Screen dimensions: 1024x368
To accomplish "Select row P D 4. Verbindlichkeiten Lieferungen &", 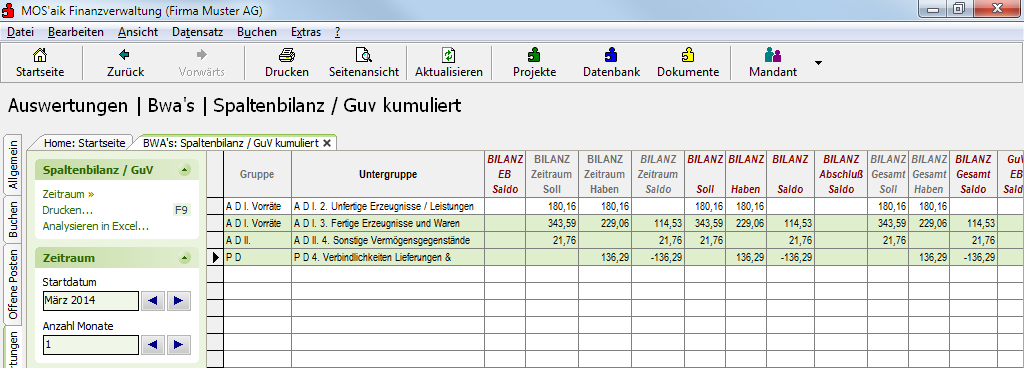I will pyautogui.click(x=615, y=257).
